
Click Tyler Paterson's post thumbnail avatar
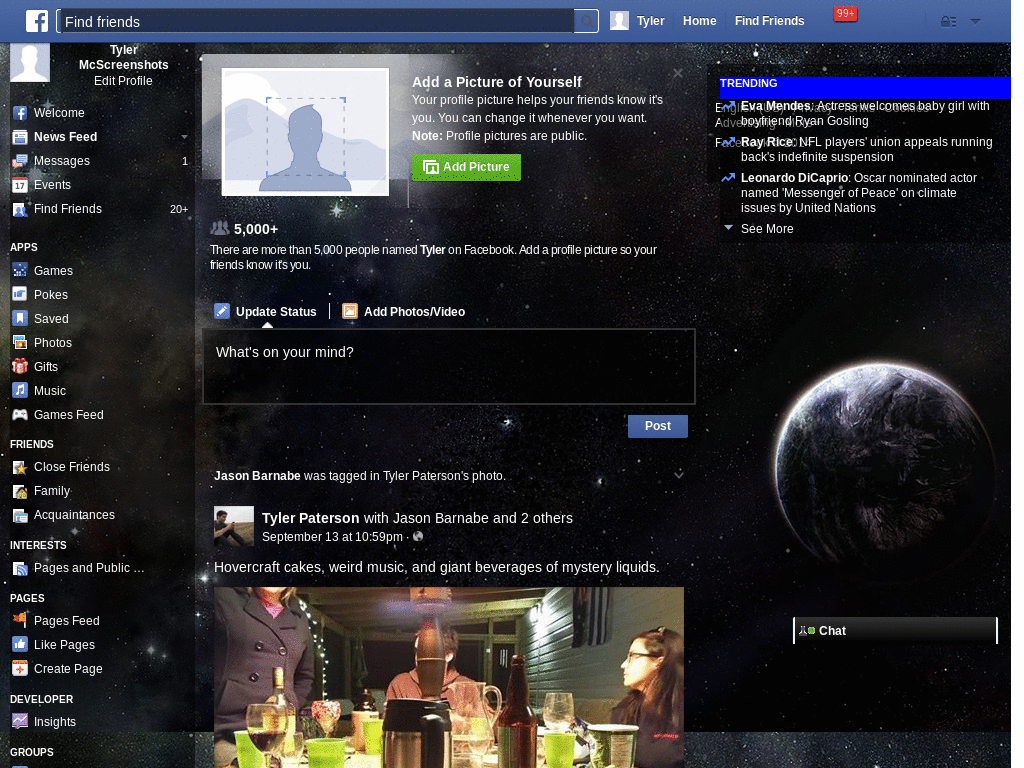[x=234, y=526]
